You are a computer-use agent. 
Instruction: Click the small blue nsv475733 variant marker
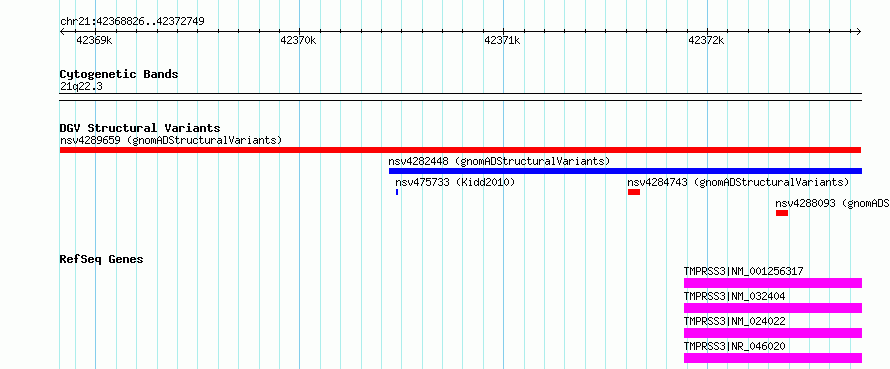[x=397, y=192]
